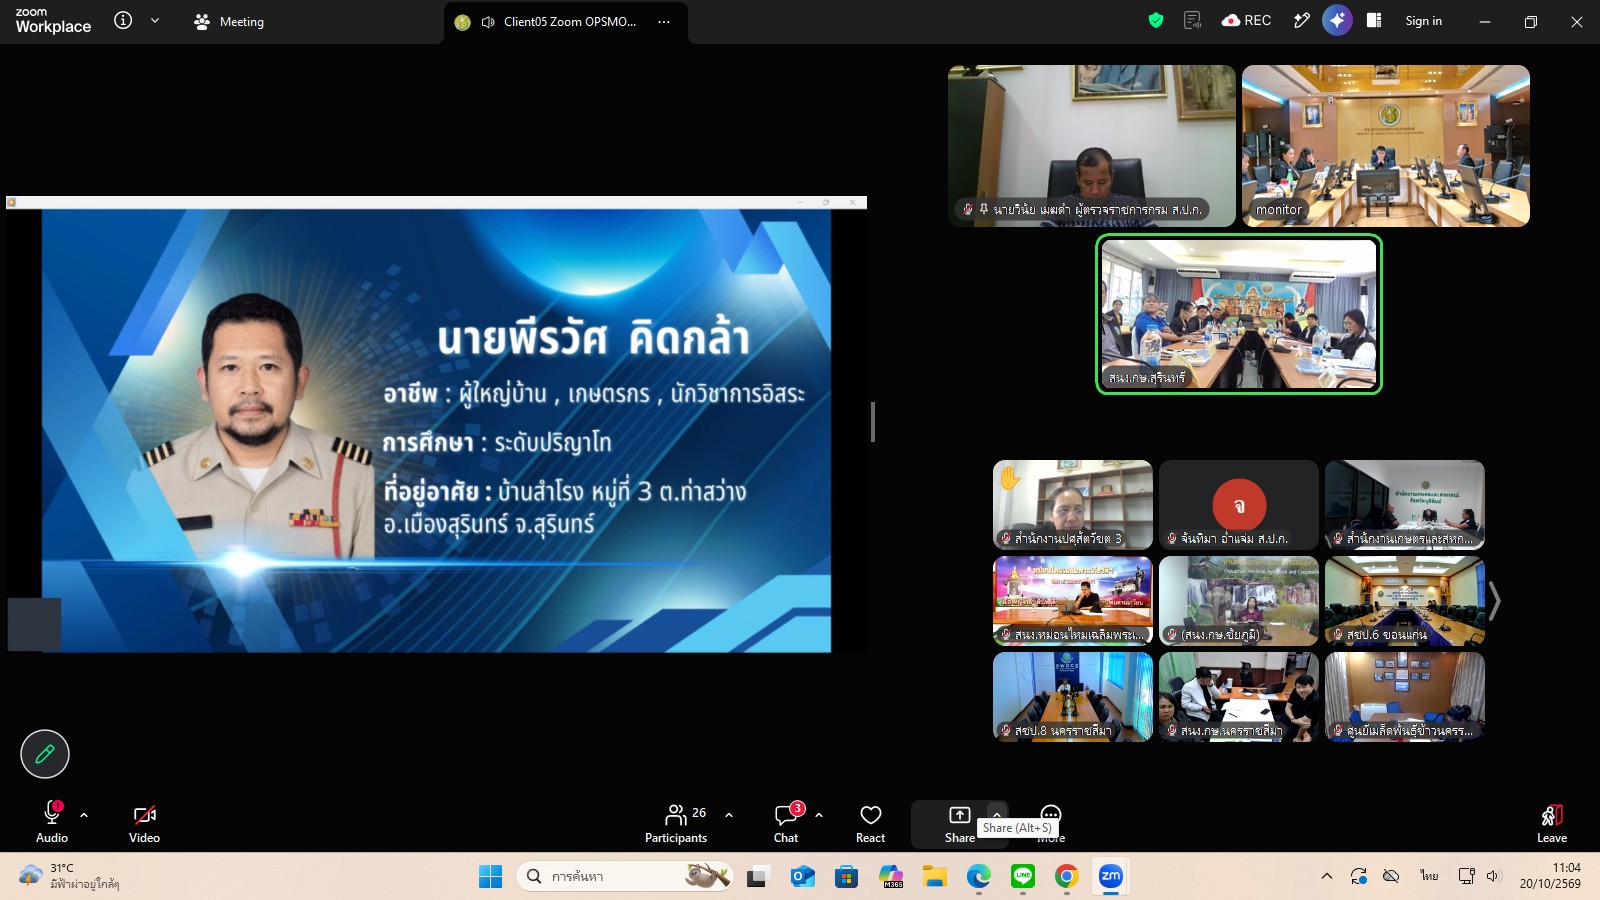The image size is (1600, 900).
Task: Open Google Chrome from the taskbar
Action: coord(1066,877)
